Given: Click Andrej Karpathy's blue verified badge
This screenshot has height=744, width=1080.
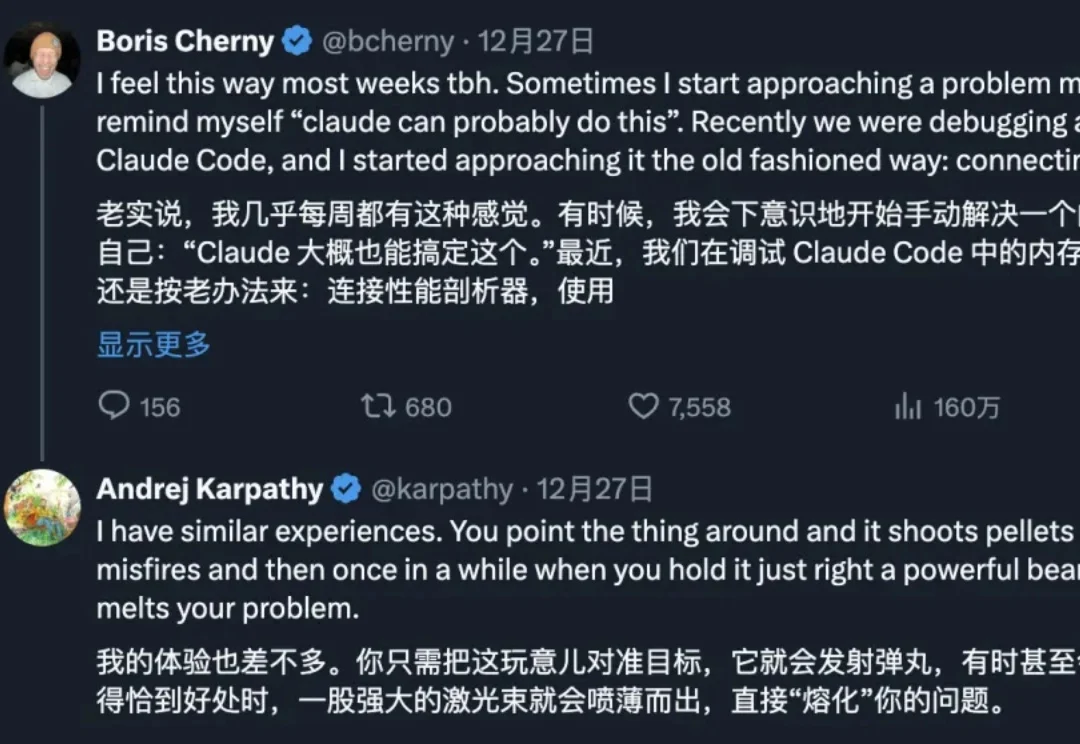Looking at the screenshot, I should pyautogui.click(x=345, y=489).
